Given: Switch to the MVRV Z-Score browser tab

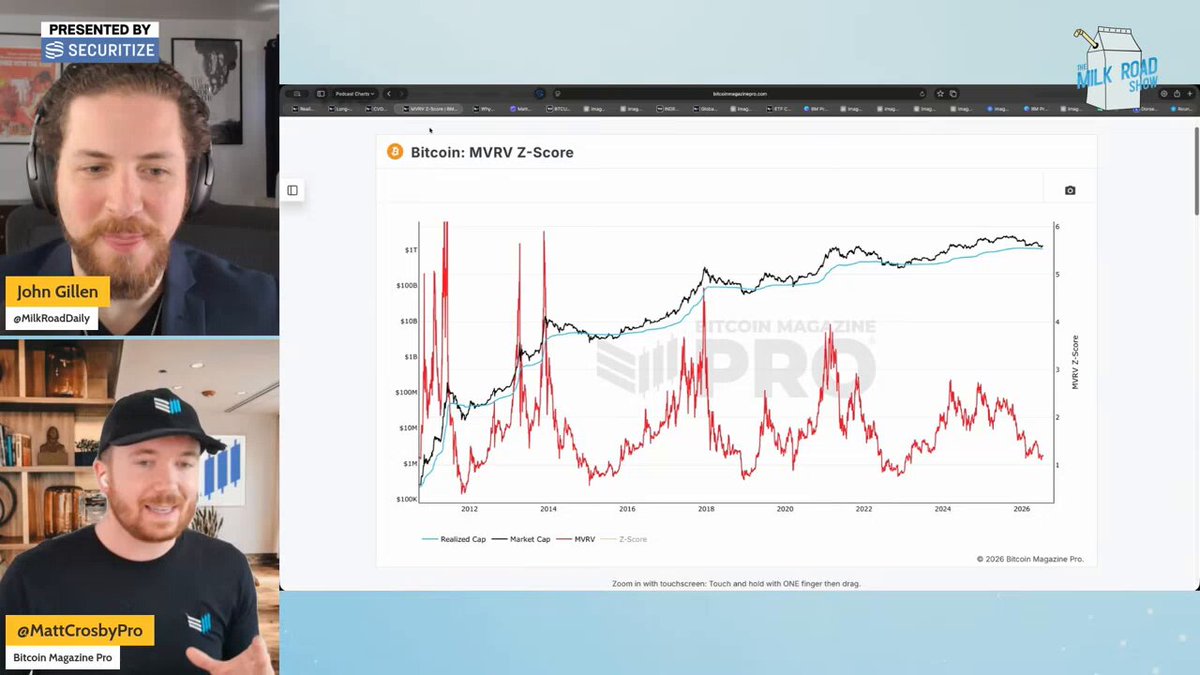Looking at the screenshot, I should pos(428,108).
